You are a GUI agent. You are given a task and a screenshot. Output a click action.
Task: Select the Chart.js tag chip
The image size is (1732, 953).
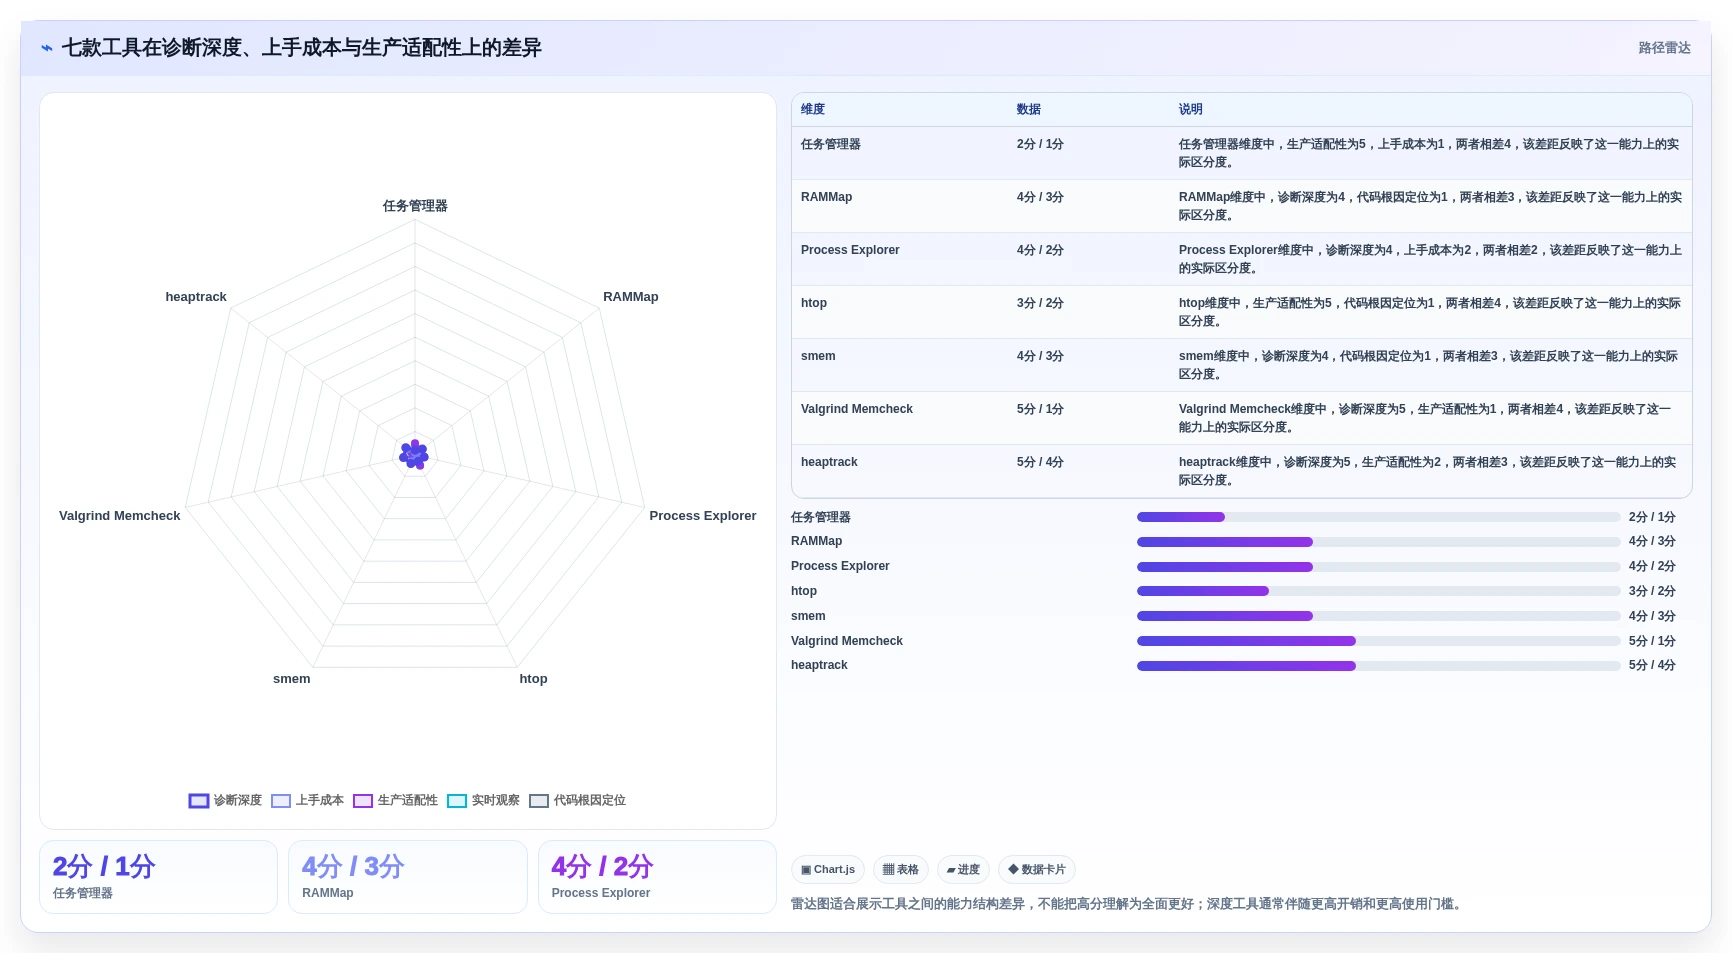point(828,870)
